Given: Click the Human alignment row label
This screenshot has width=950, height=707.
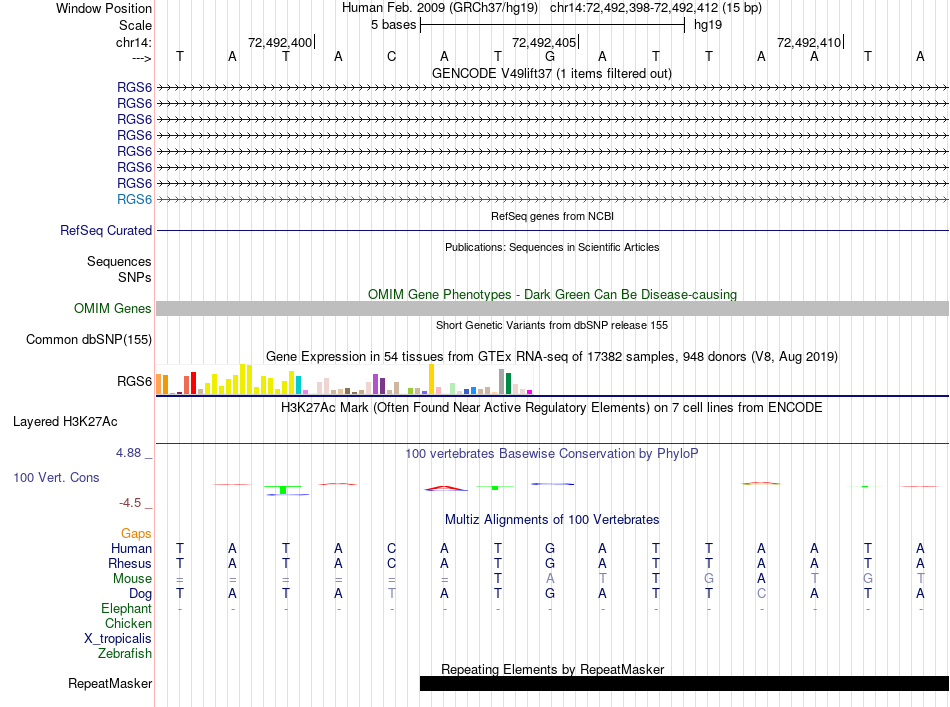Looking at the screenshot, I should click(131, 548).
